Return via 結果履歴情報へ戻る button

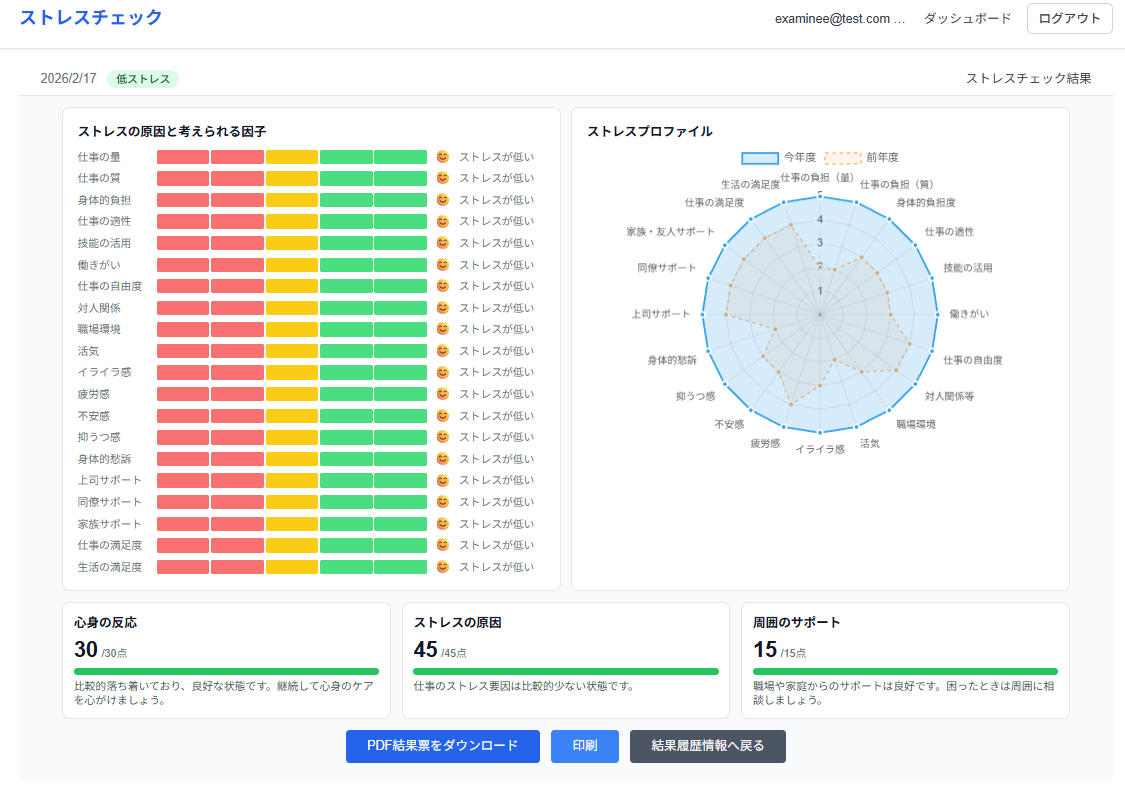pos(707,746)
